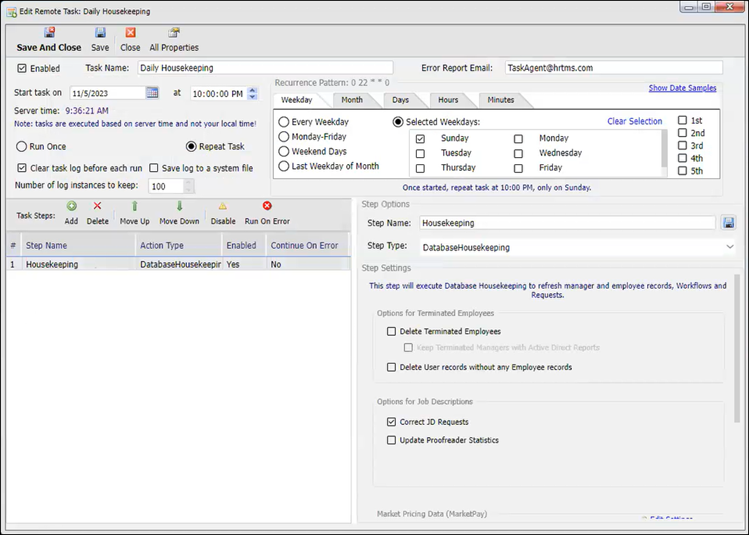Add a new task step
Viewport: 749px width, 535px height.
[71, 206]
